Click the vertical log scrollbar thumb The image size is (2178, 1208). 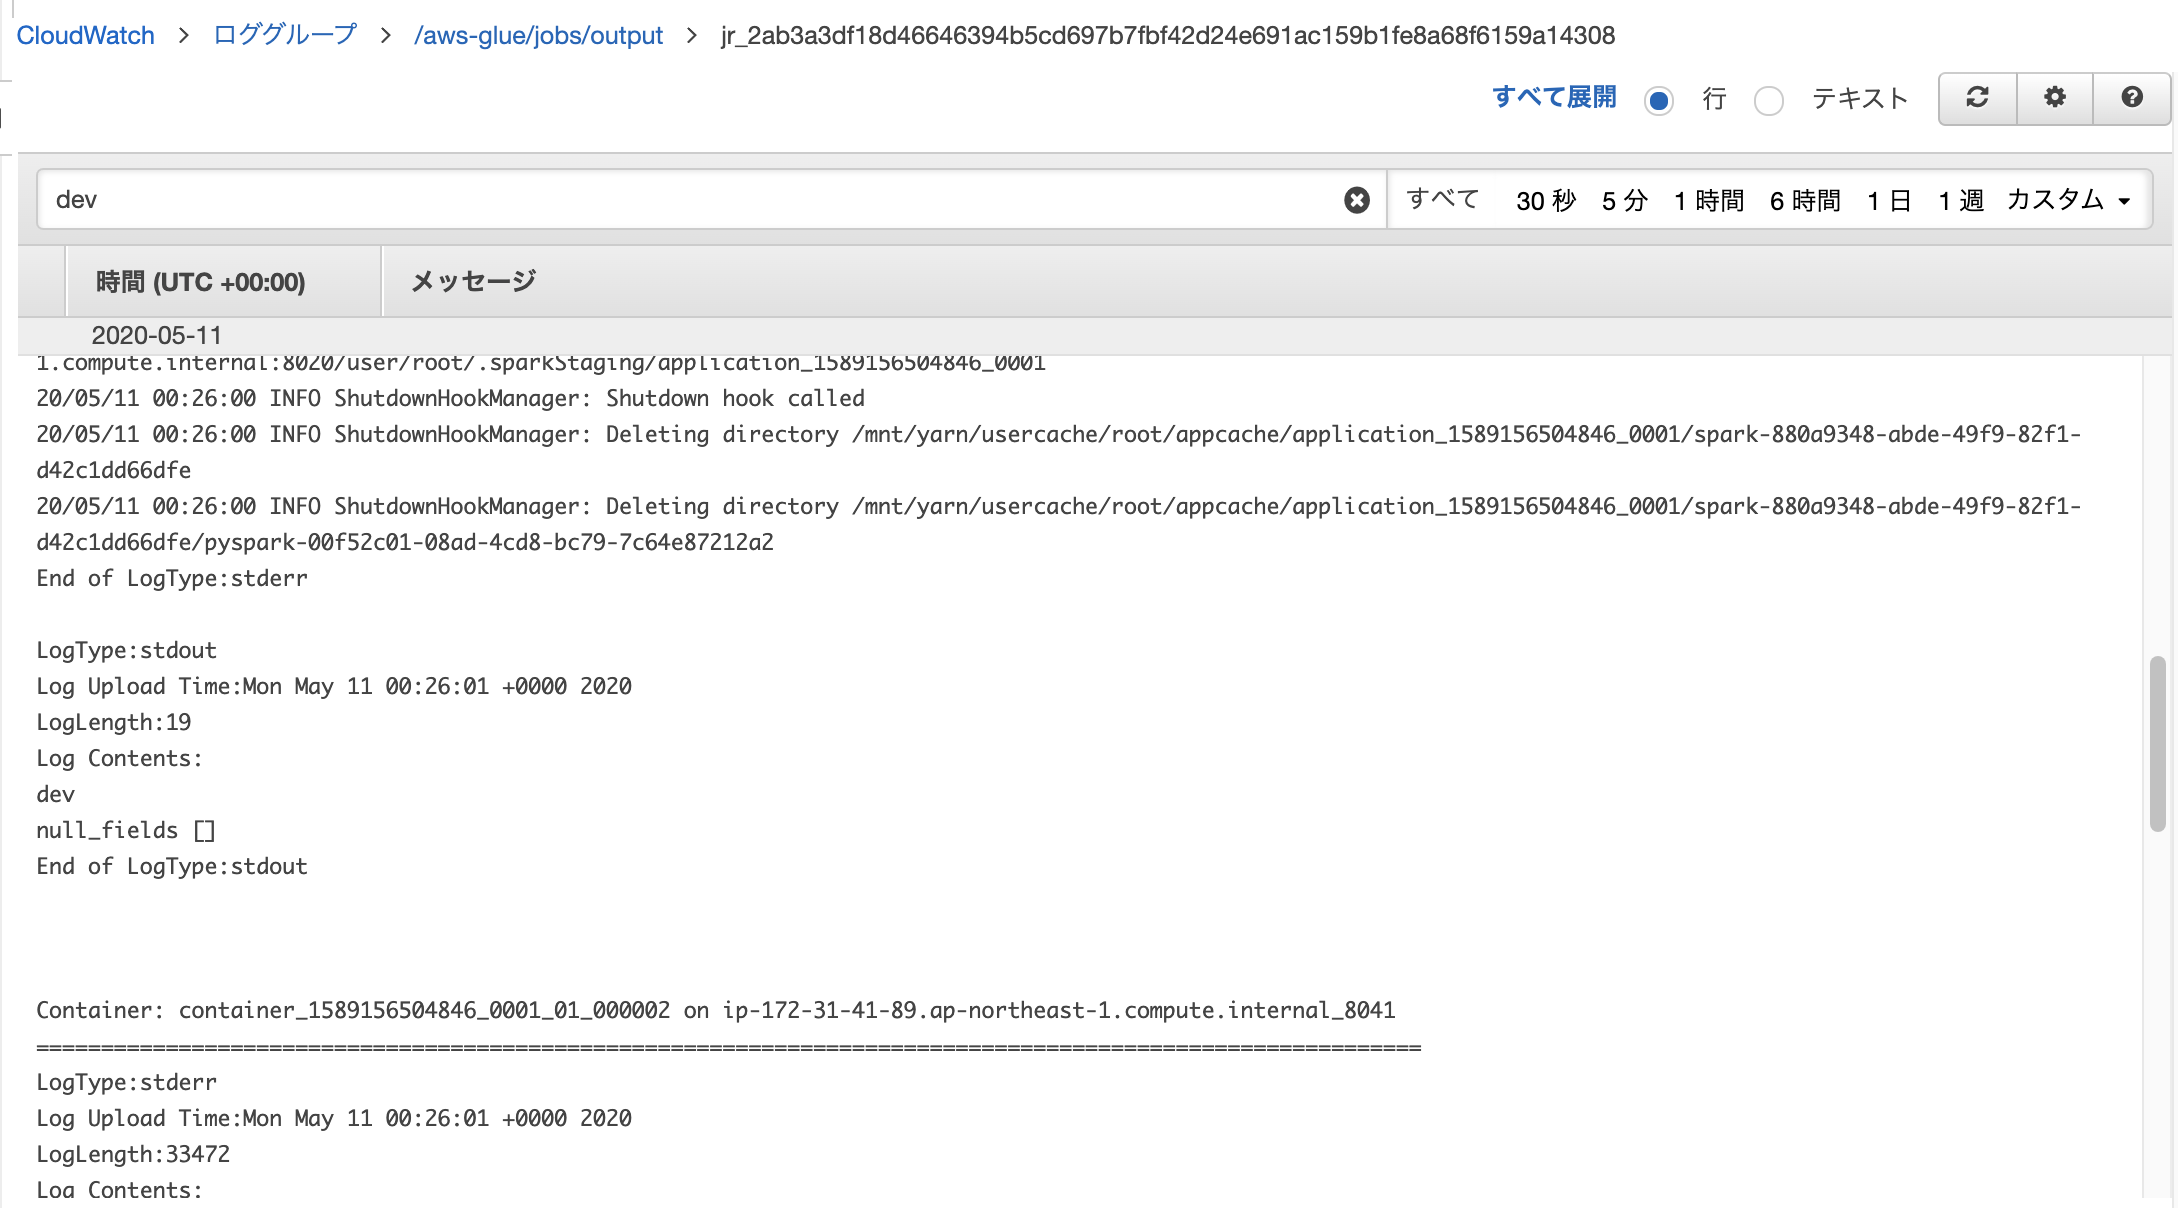point(2157,742)
